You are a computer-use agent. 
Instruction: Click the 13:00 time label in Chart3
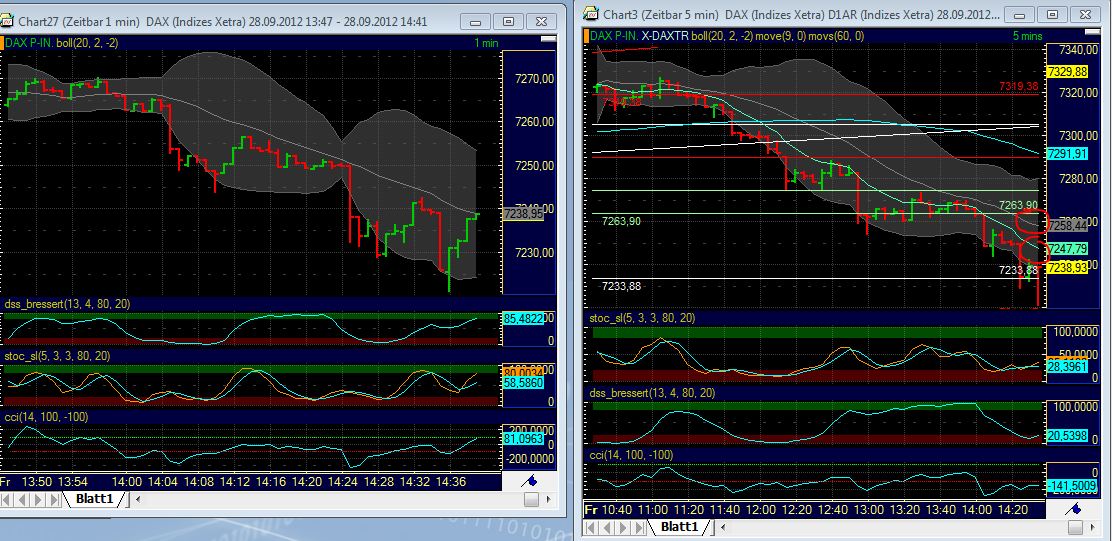coord(868,509)
